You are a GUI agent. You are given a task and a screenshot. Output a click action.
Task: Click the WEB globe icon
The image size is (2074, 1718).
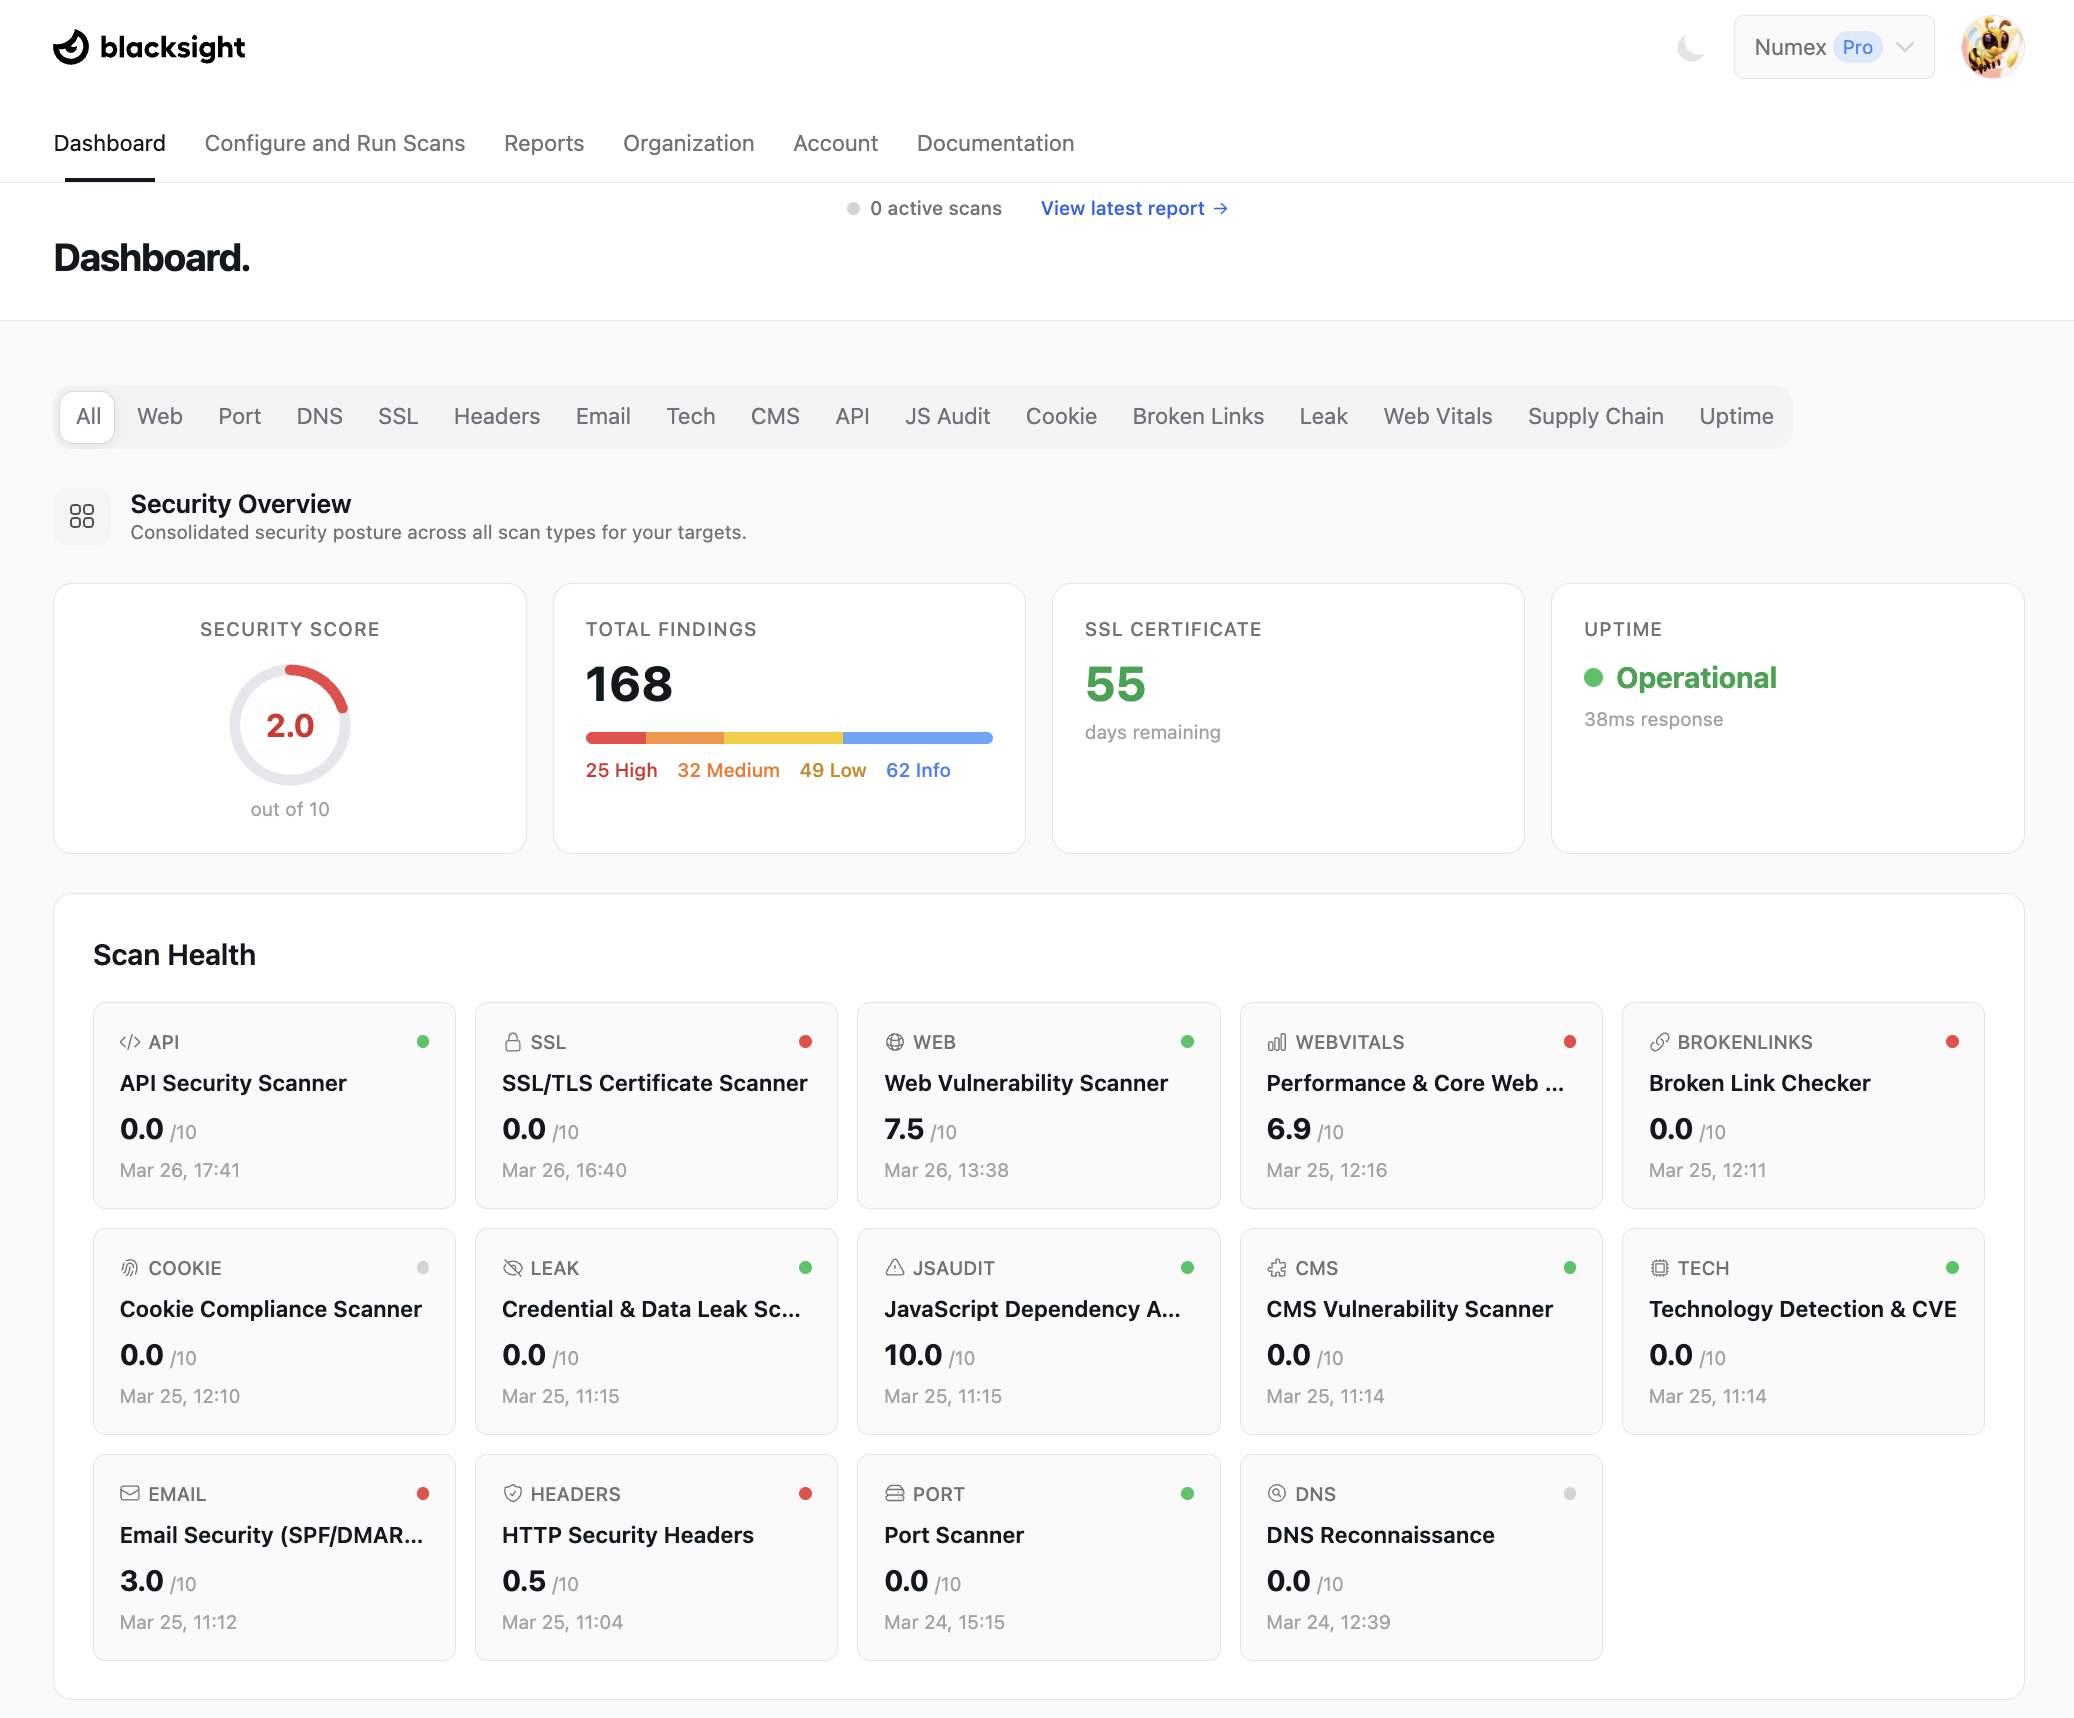[895, 1042]
